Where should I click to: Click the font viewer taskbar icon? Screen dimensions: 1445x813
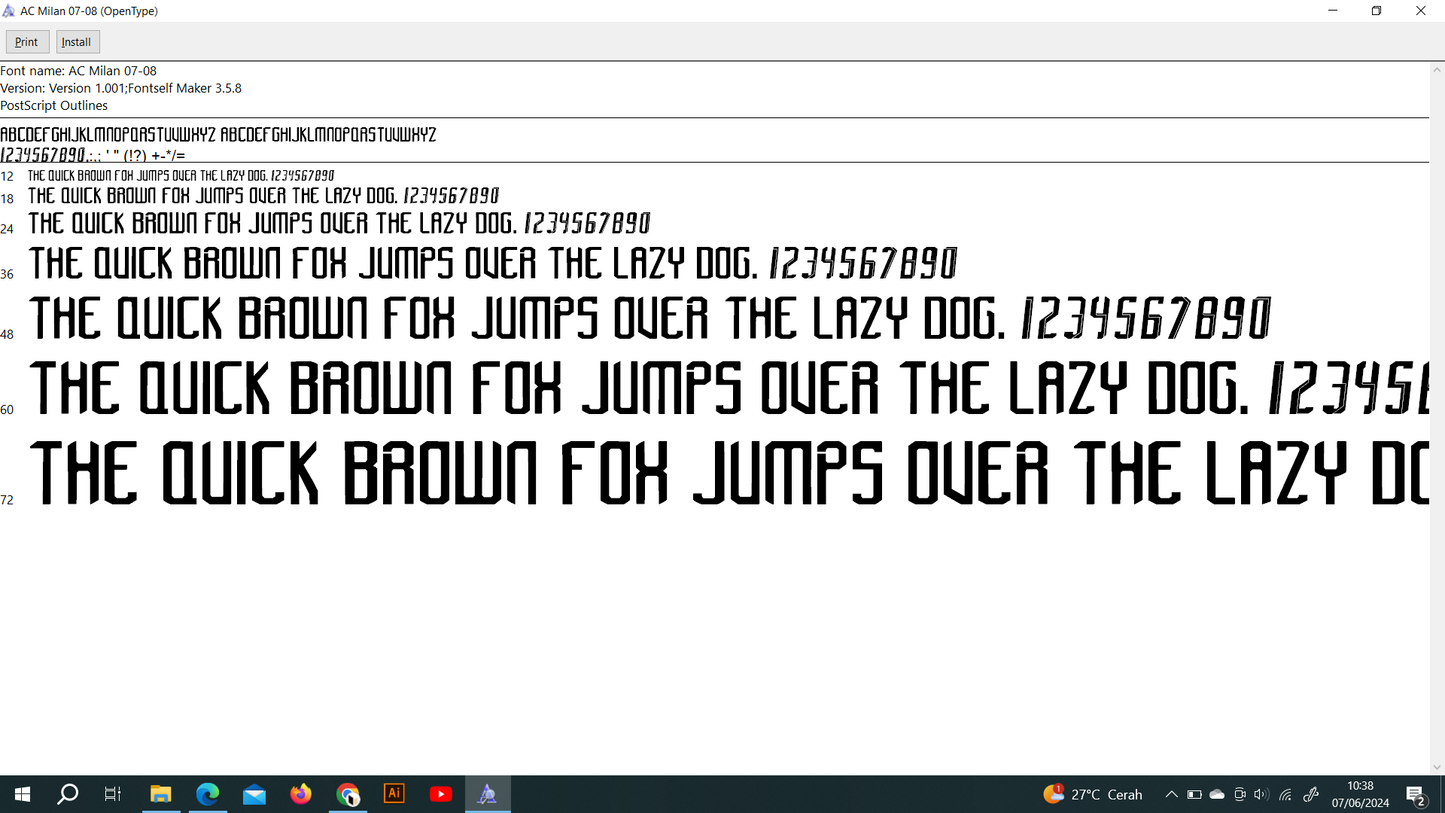coord(487,794)
